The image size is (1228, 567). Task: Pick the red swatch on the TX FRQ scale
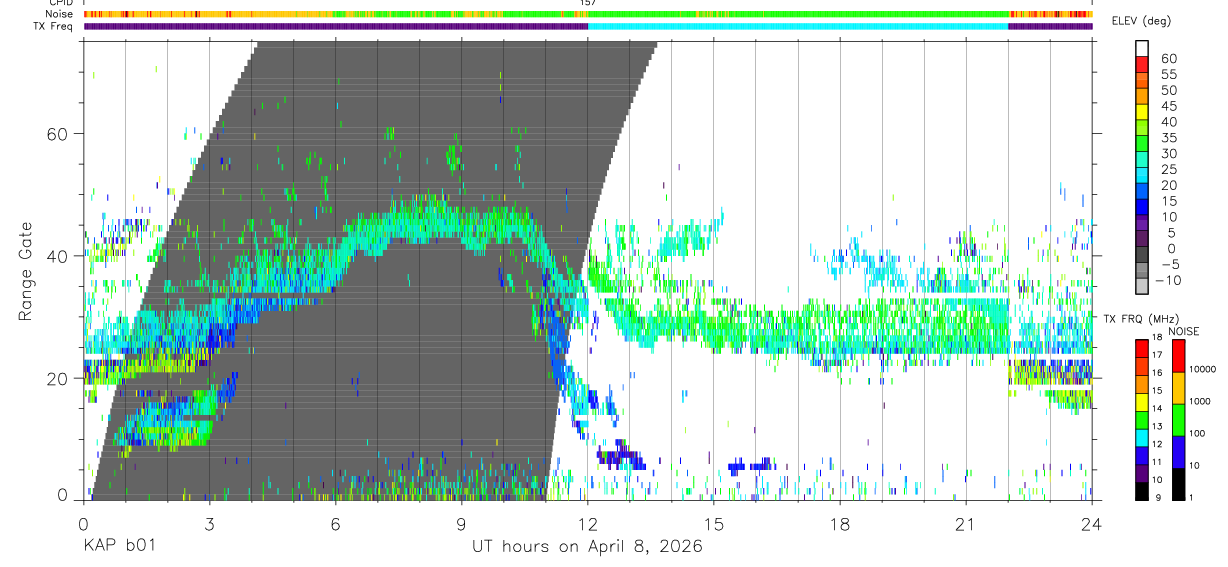coord(1142,348)
